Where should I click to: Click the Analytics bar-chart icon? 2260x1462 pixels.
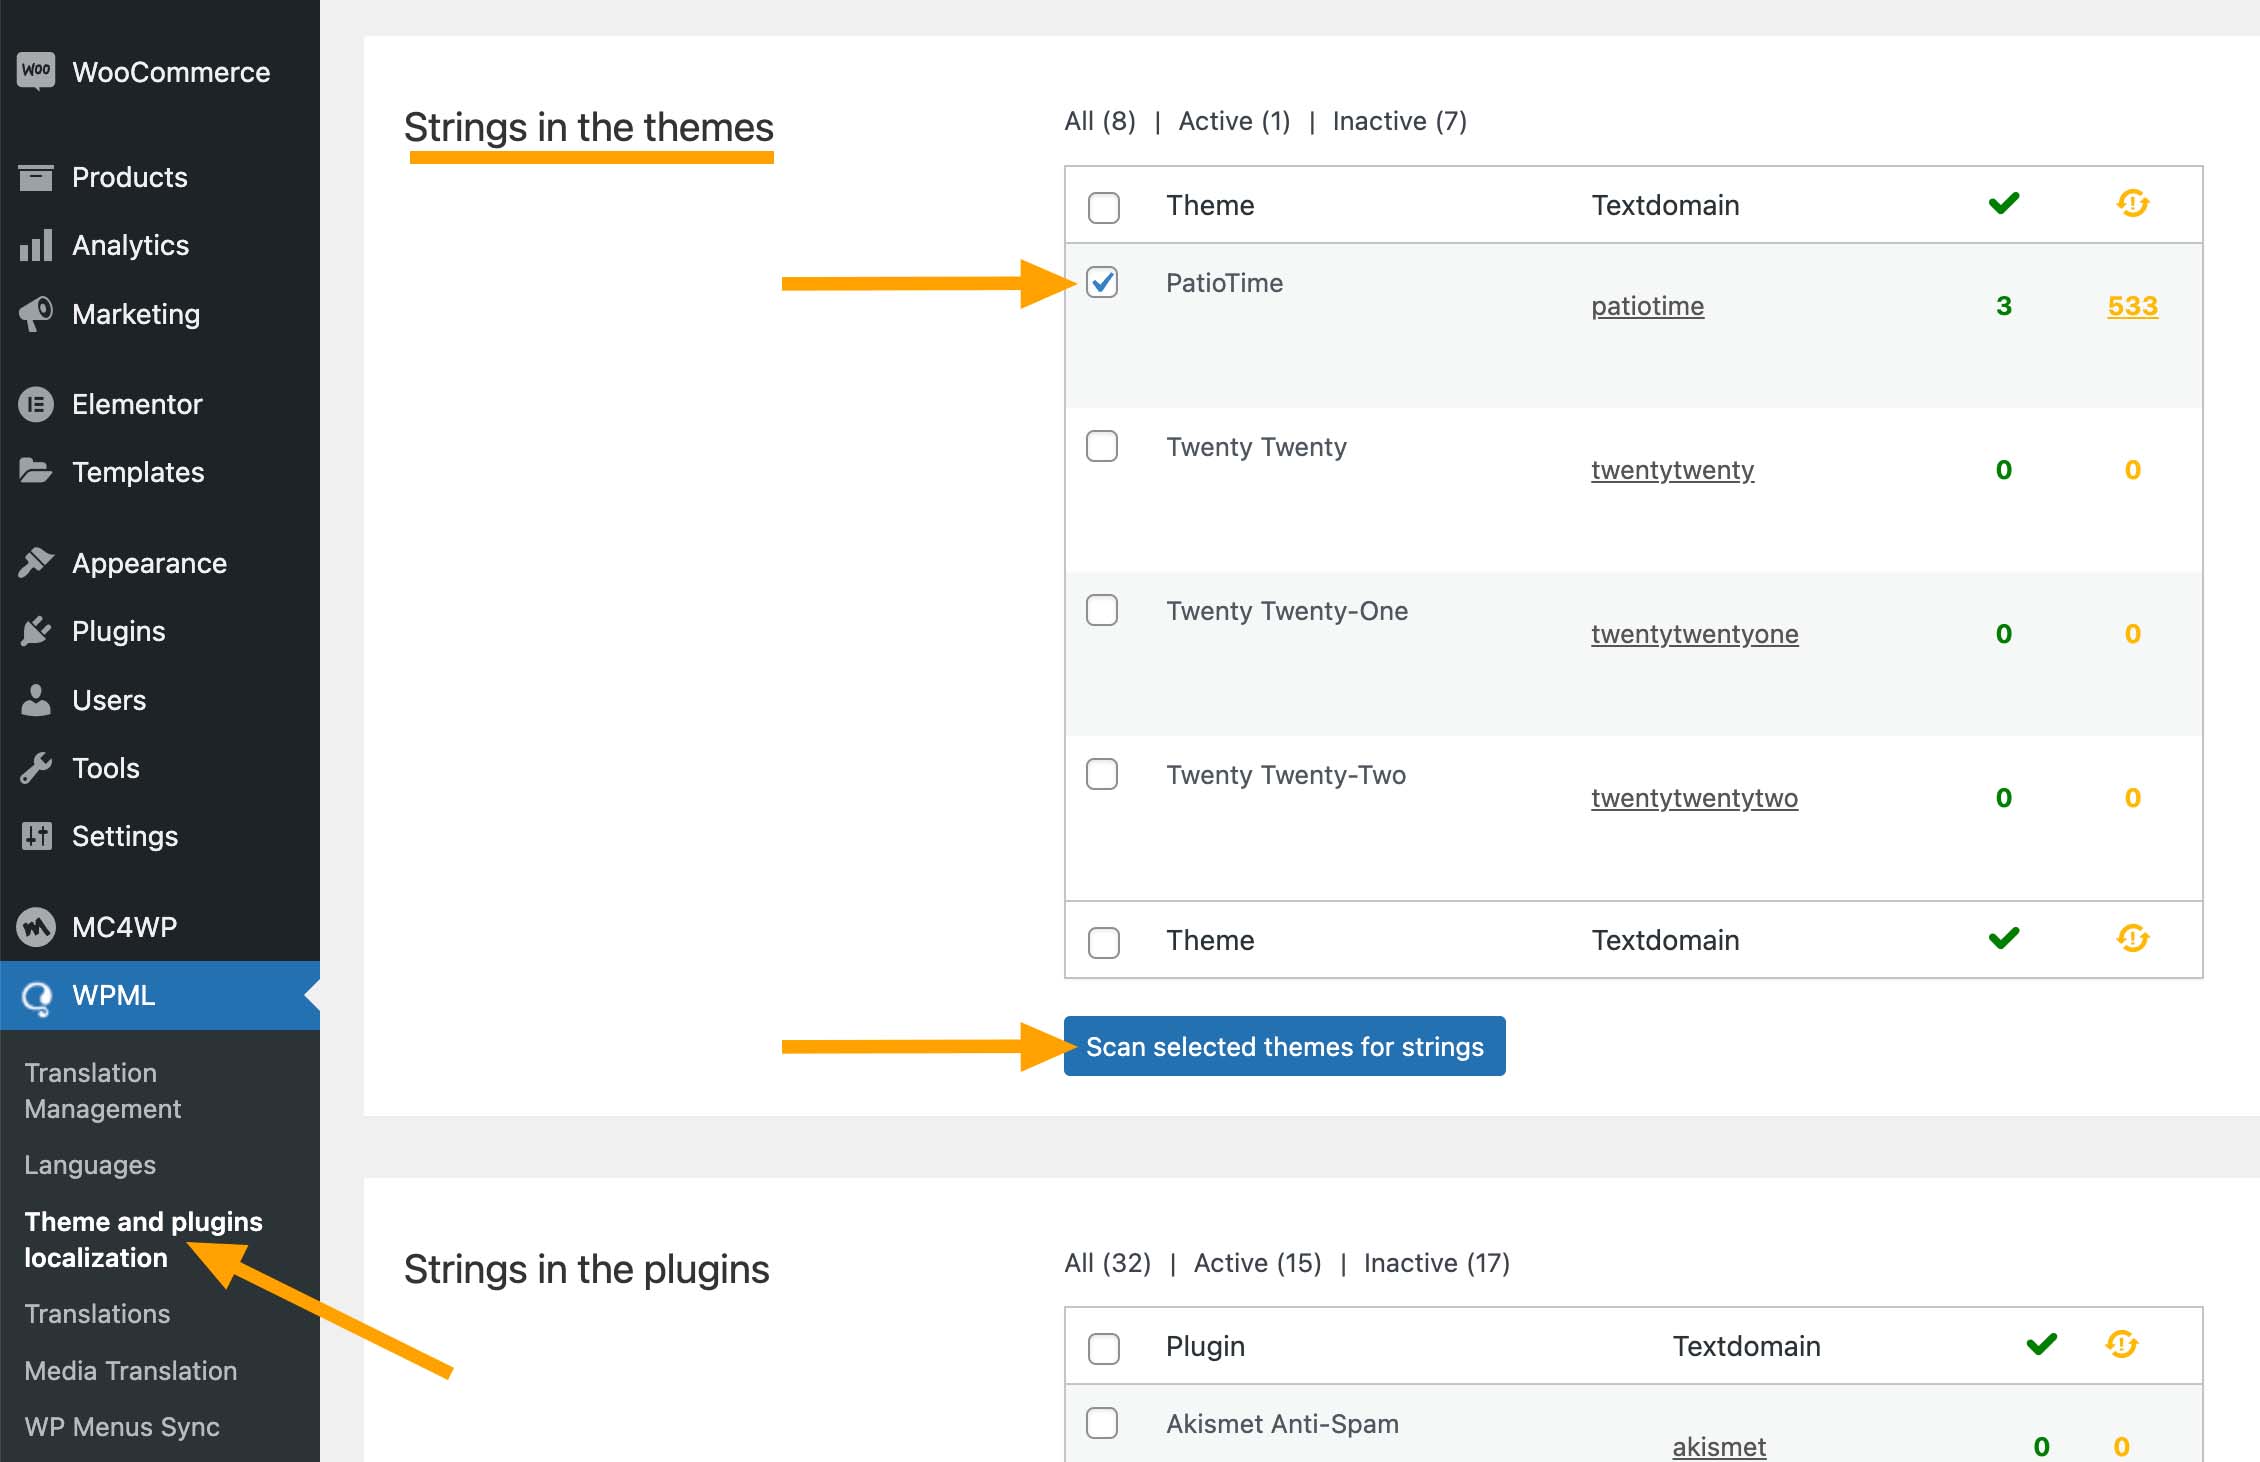click(35, 245)
